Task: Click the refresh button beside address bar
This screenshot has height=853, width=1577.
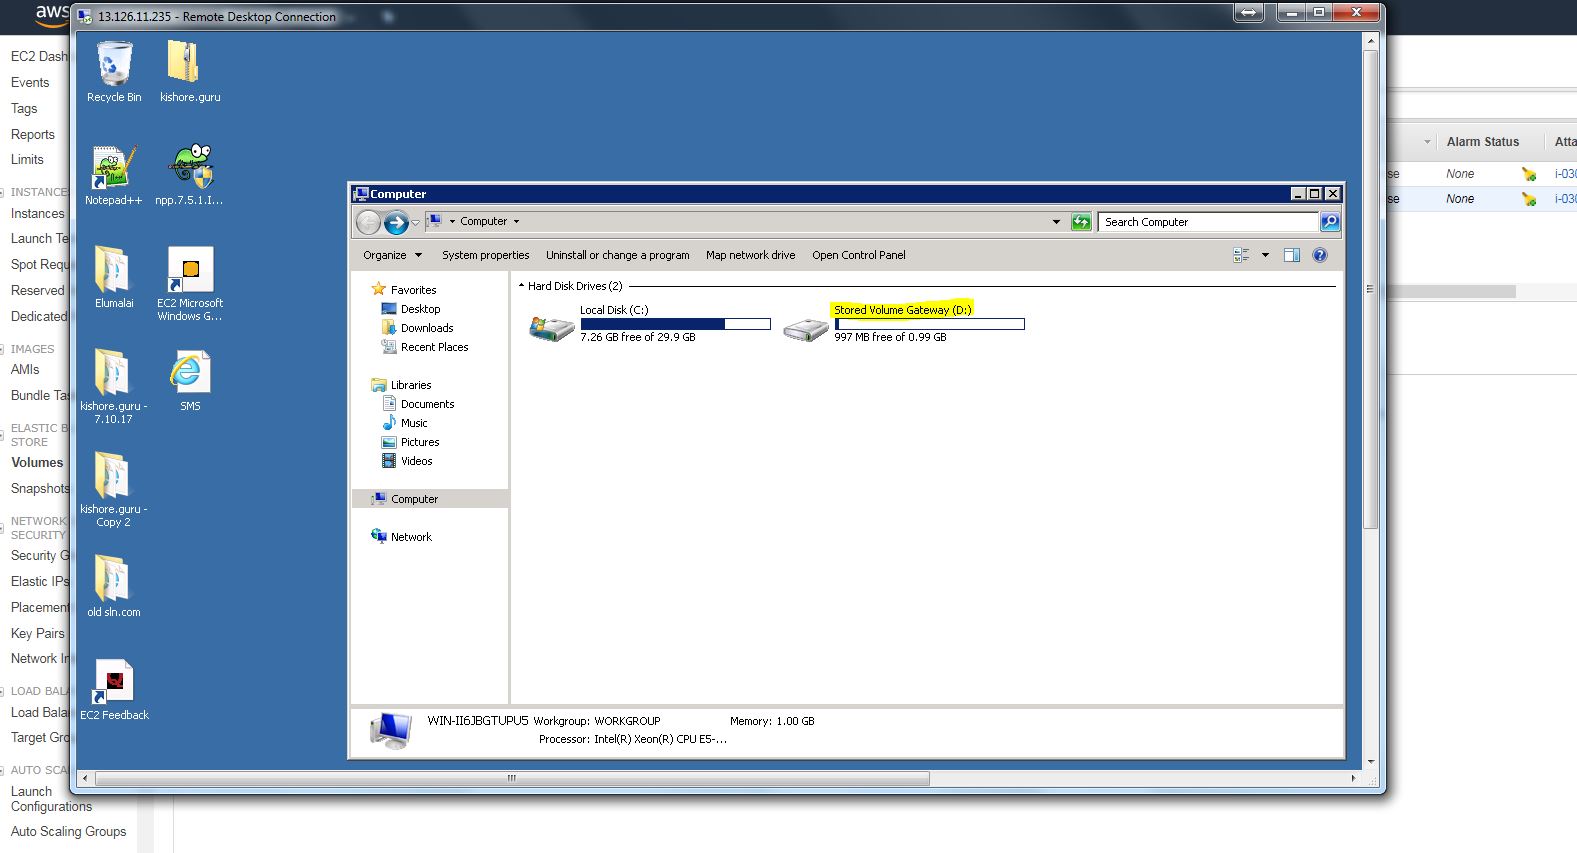Action: [x=1081, y=222]
